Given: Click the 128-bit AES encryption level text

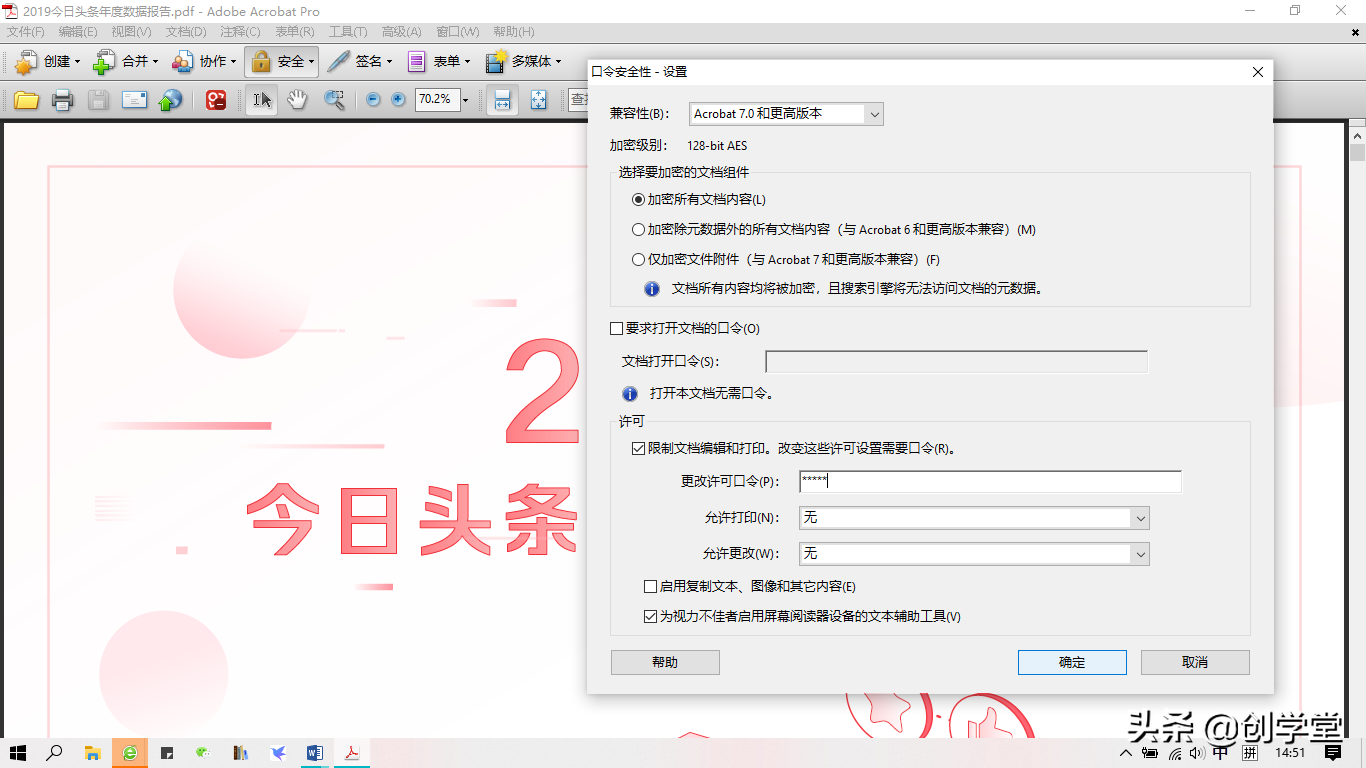Looking at the screenshot, I should coord(717,146).
